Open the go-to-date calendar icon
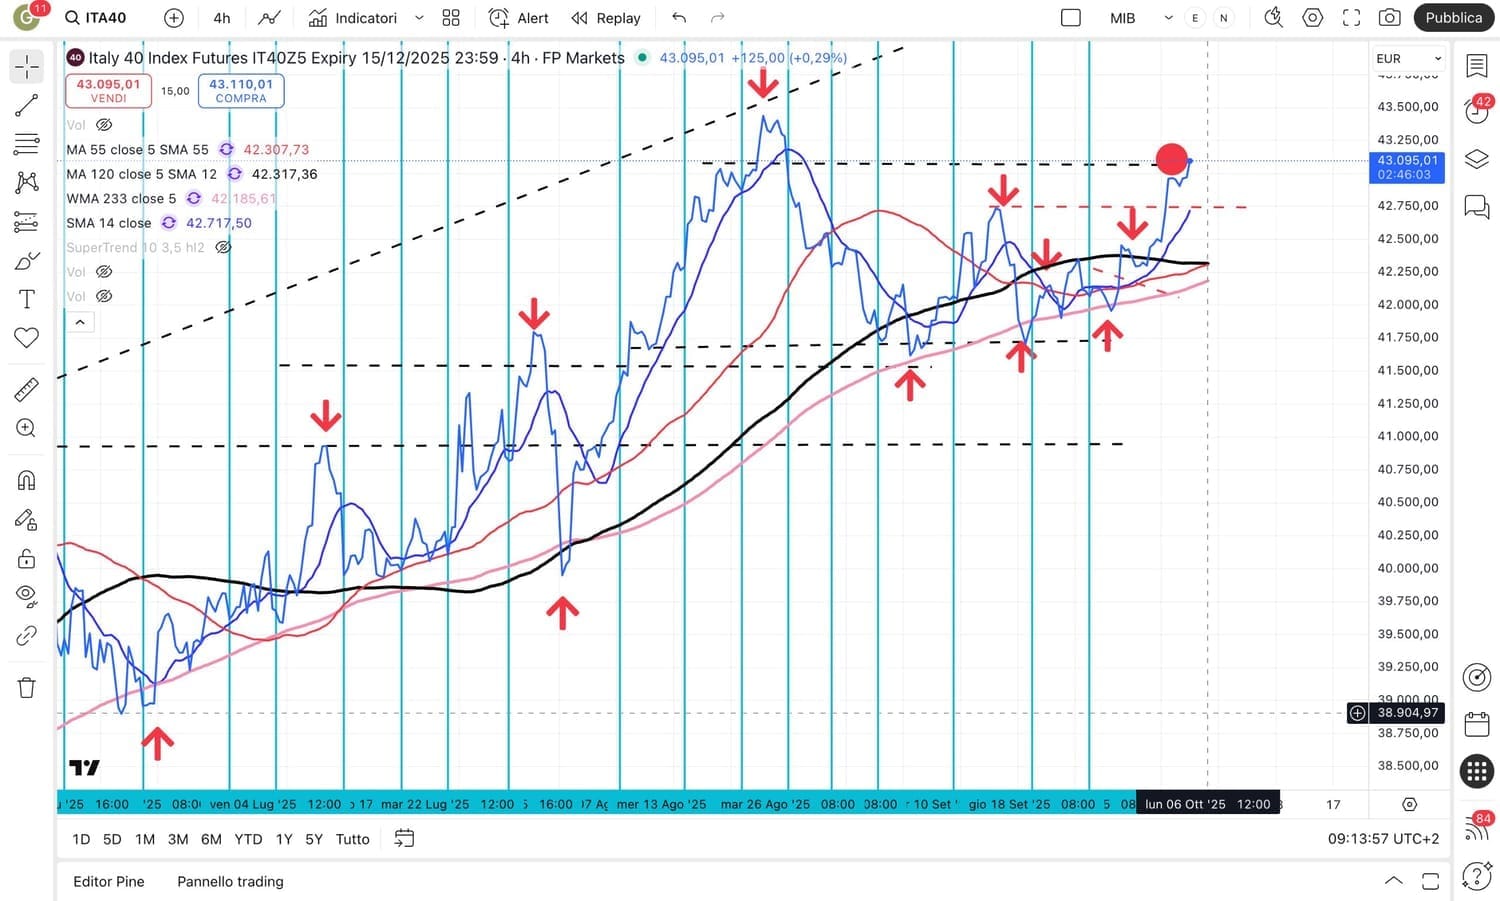 tap(404, 839)
